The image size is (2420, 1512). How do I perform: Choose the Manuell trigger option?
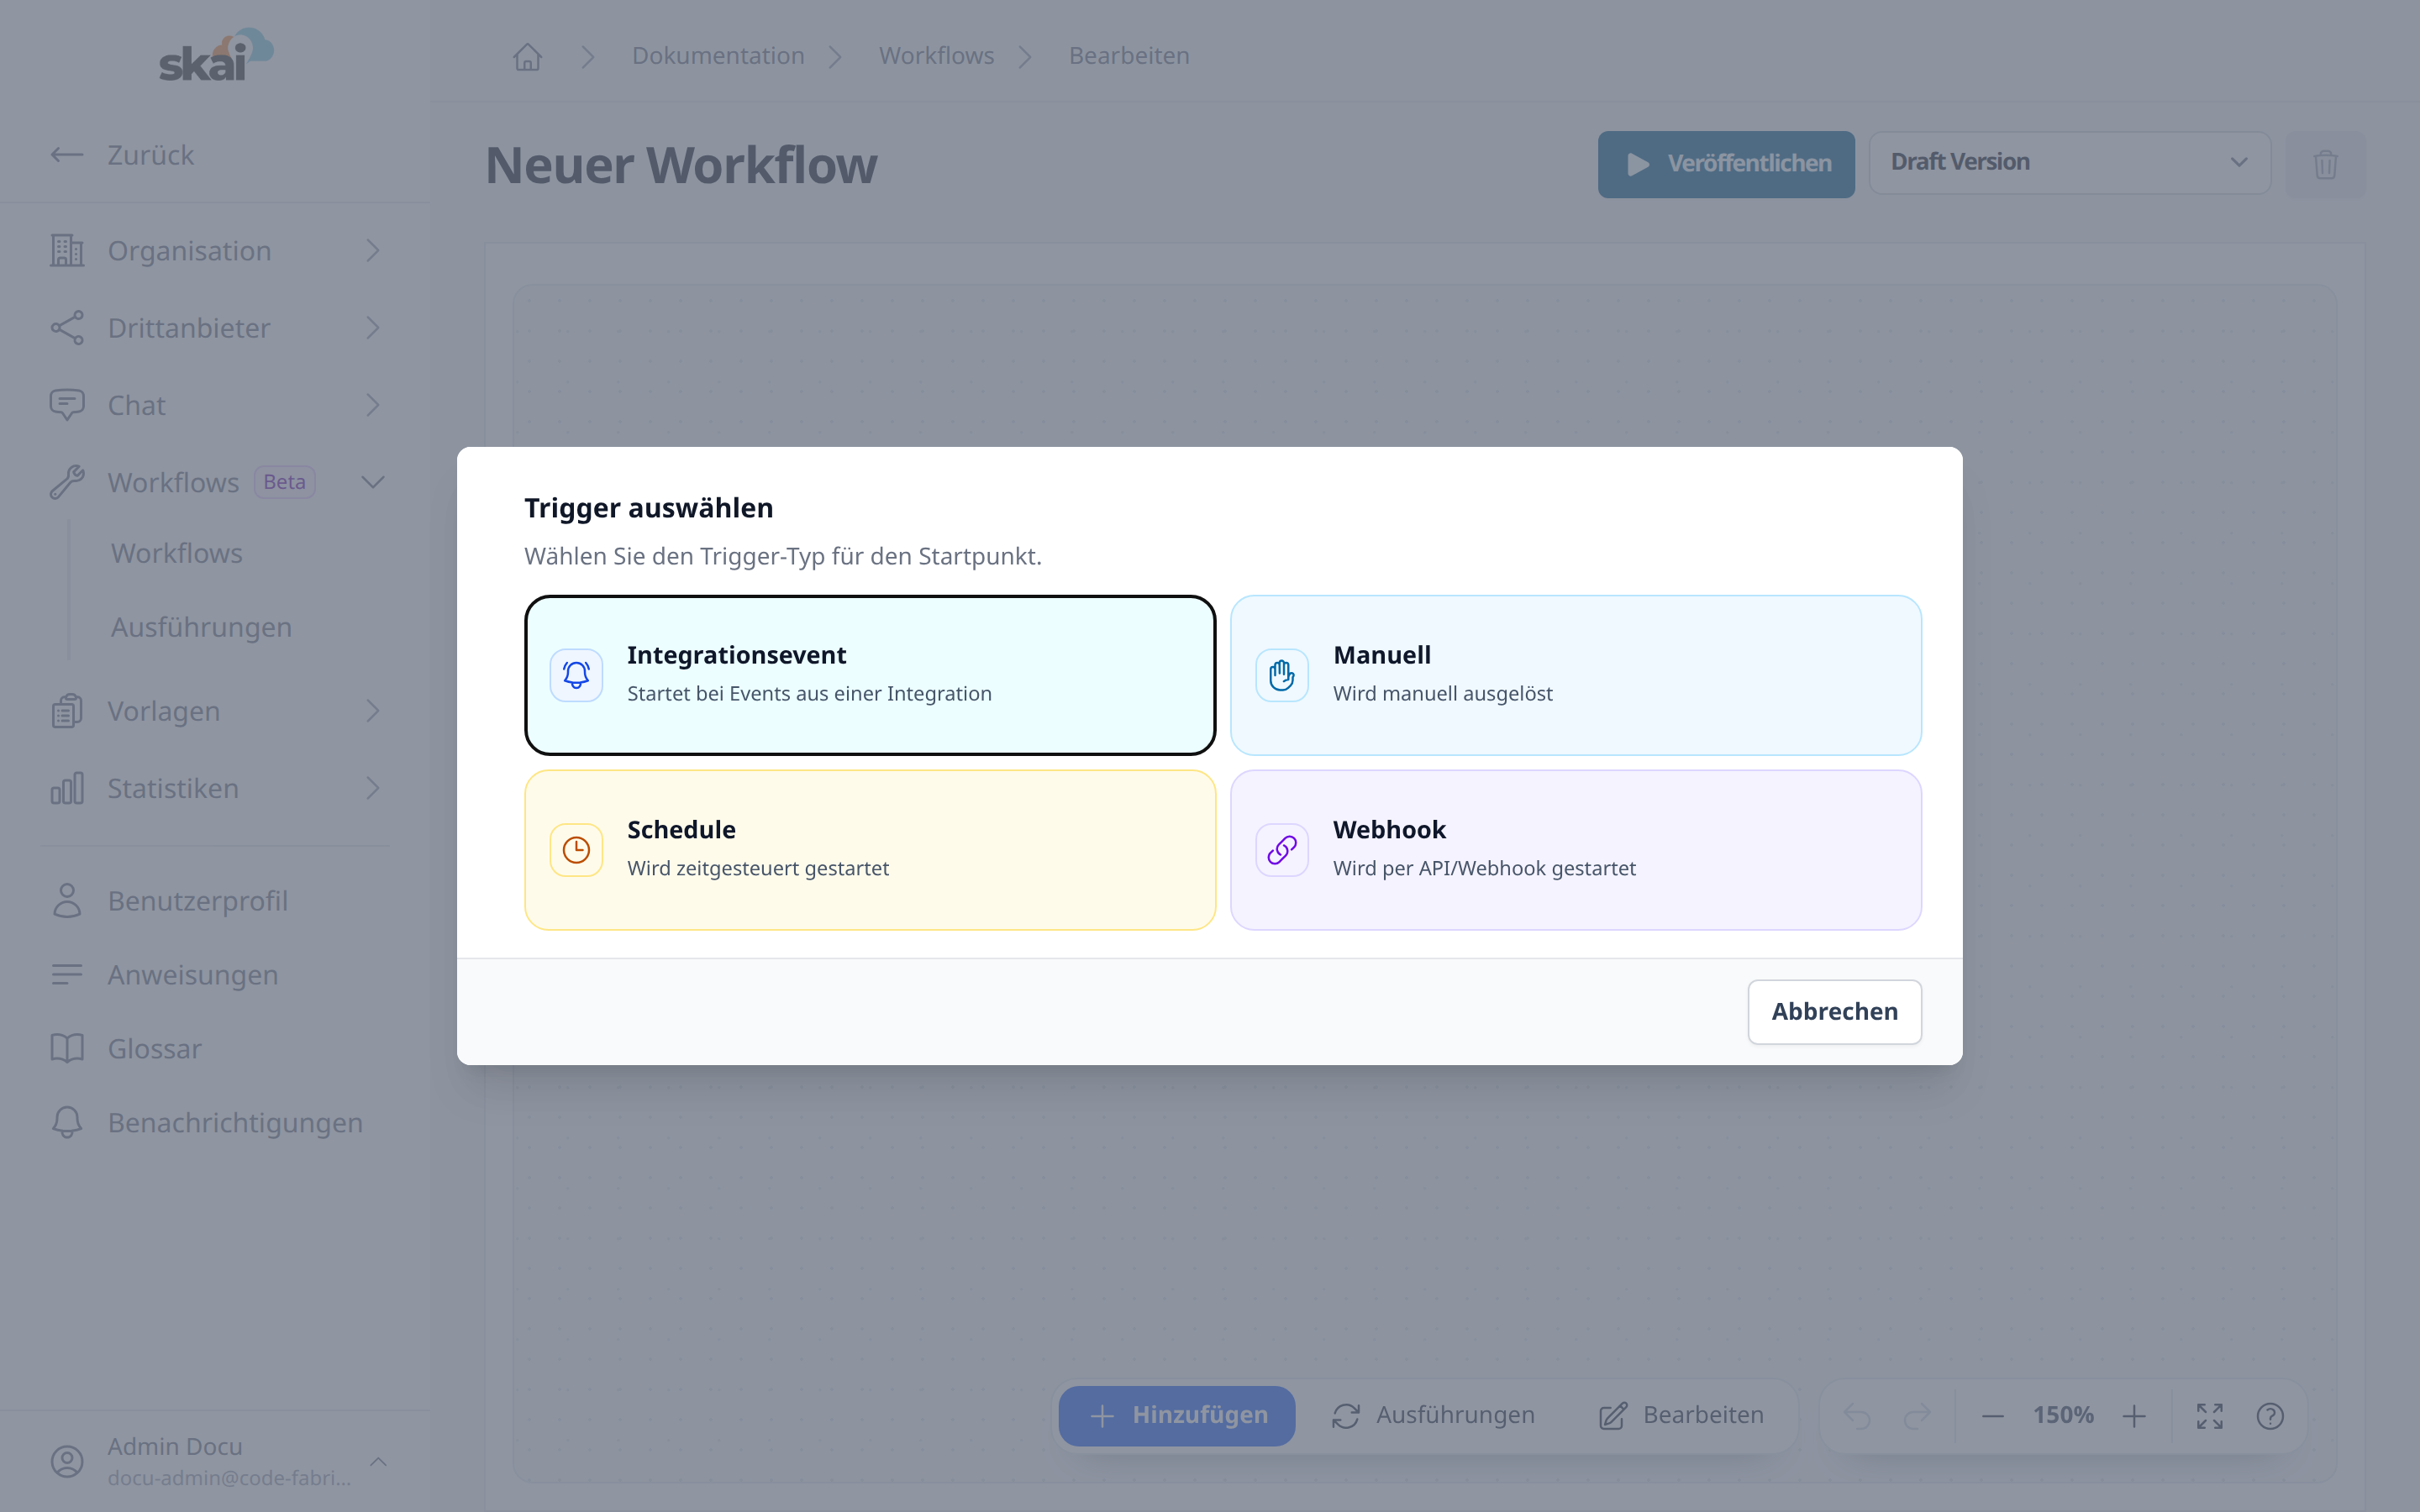pos(1576,675)
